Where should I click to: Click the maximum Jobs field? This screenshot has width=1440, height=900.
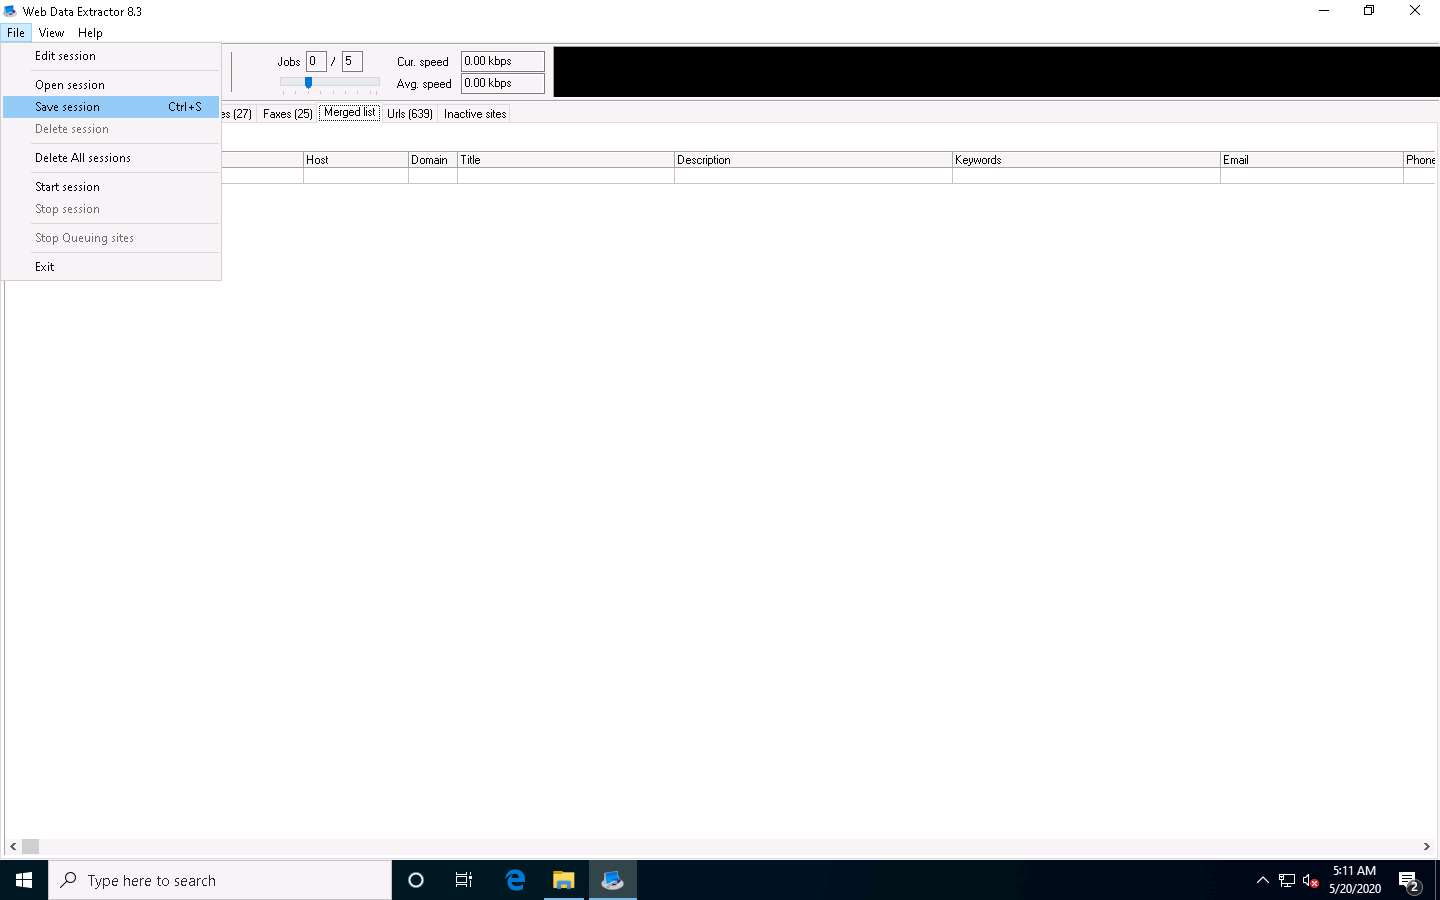(352, 62)
